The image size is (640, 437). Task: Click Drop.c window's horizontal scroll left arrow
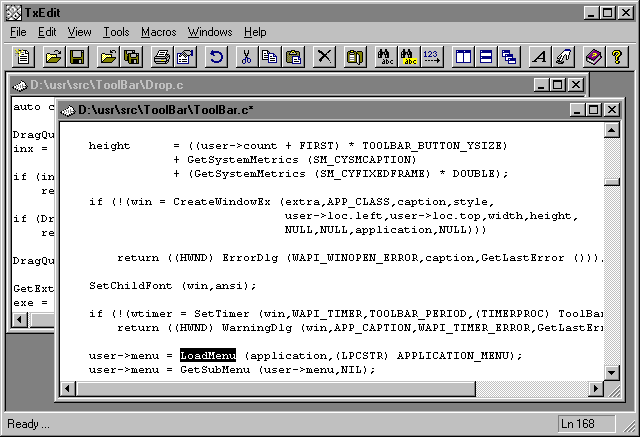[20, 319]
